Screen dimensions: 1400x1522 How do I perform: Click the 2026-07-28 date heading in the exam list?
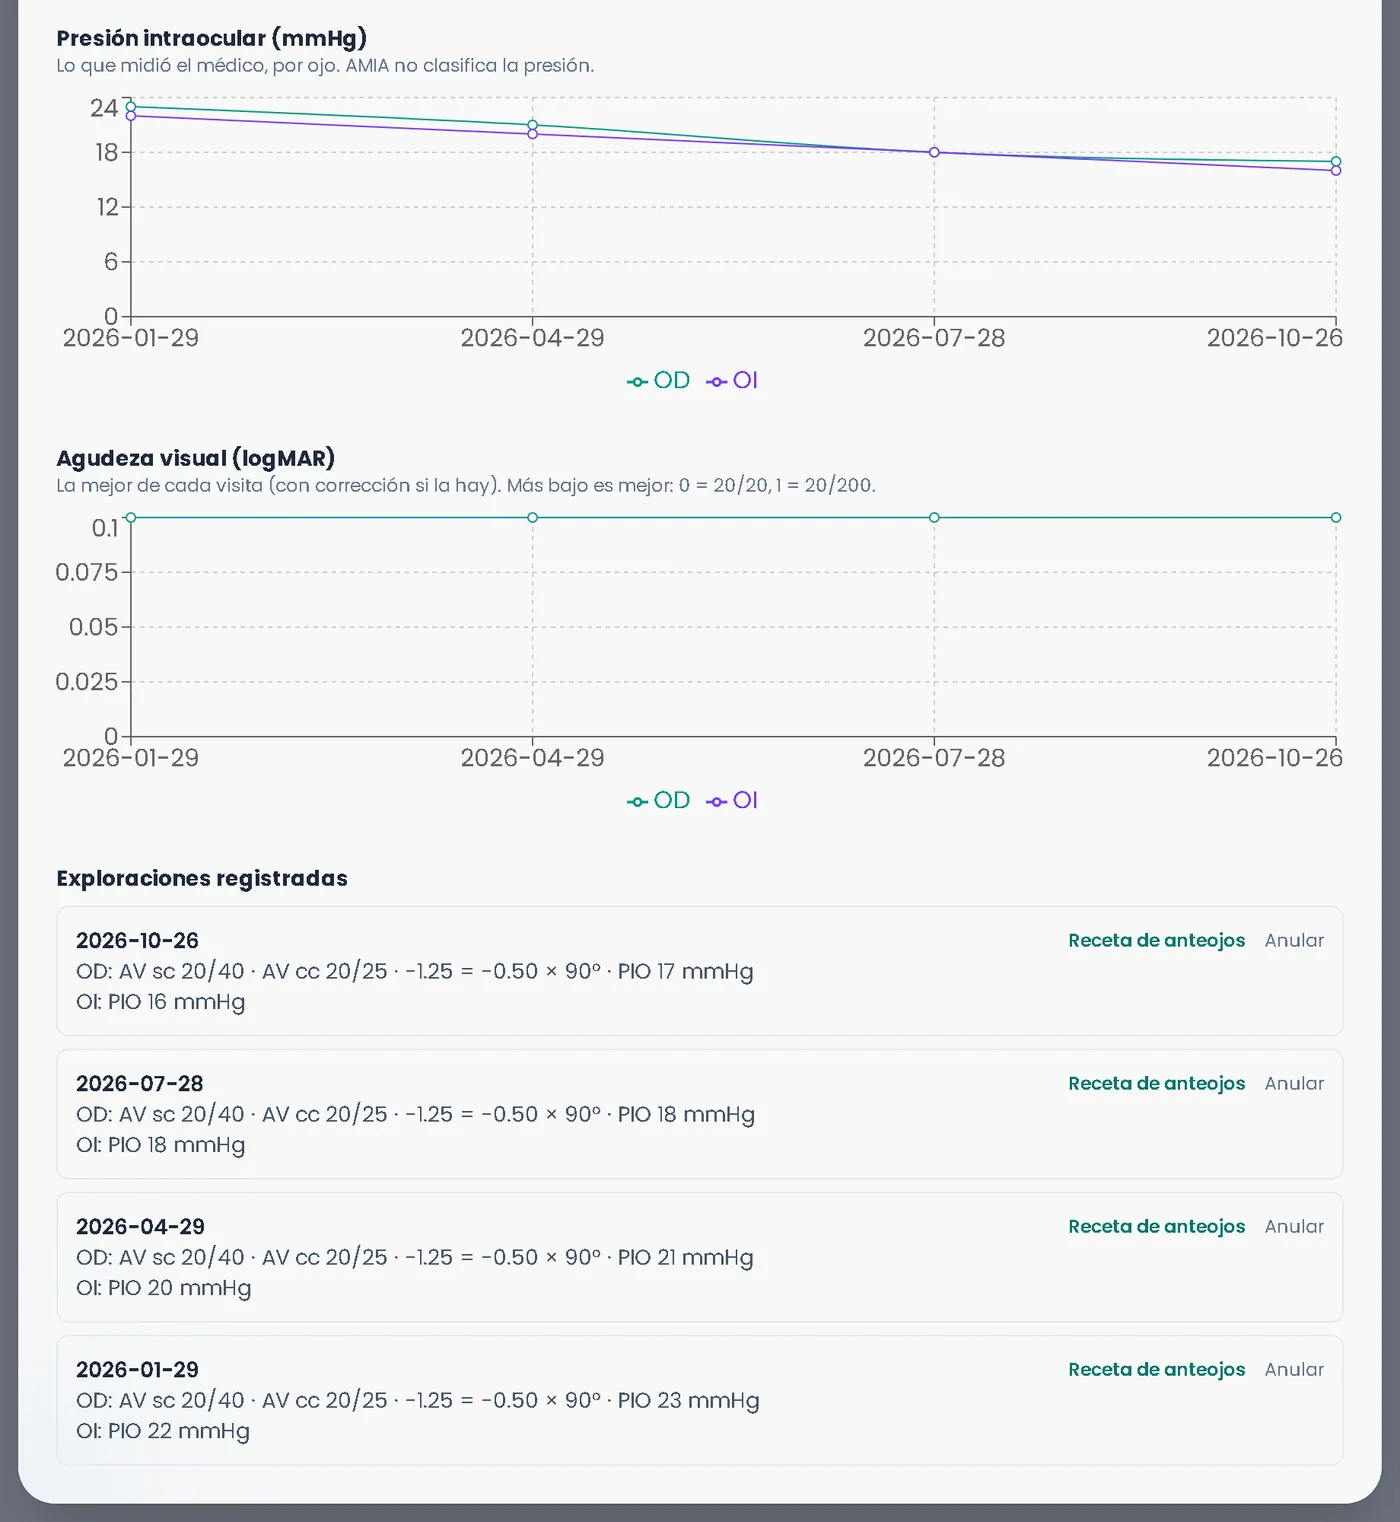coord(139,1084)
